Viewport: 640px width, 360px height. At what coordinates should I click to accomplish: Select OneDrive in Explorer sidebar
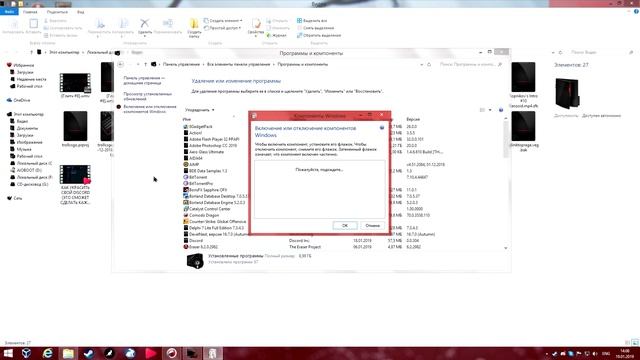19,100
